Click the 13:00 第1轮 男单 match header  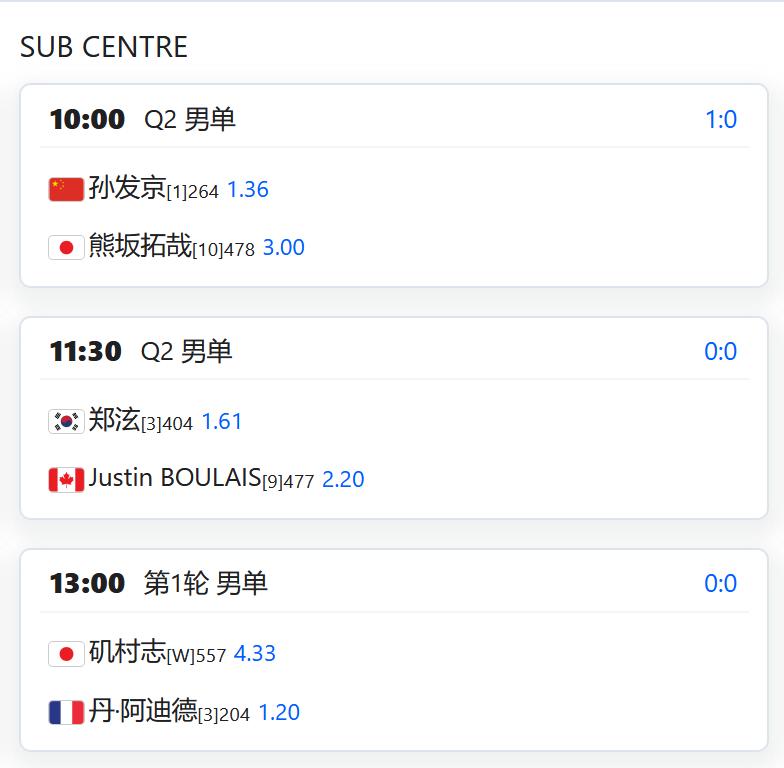tap(159, 583)
